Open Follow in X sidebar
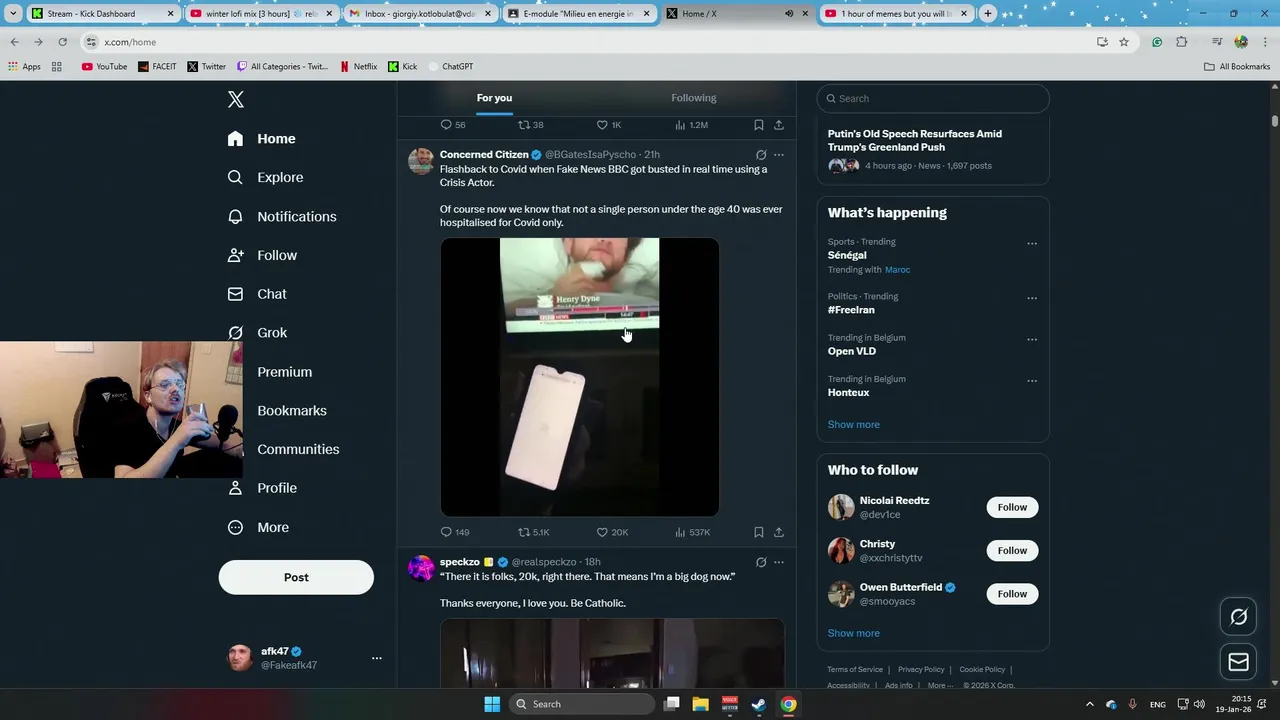The width and height of the screenshot is (1280, 720). pos(263,255)
